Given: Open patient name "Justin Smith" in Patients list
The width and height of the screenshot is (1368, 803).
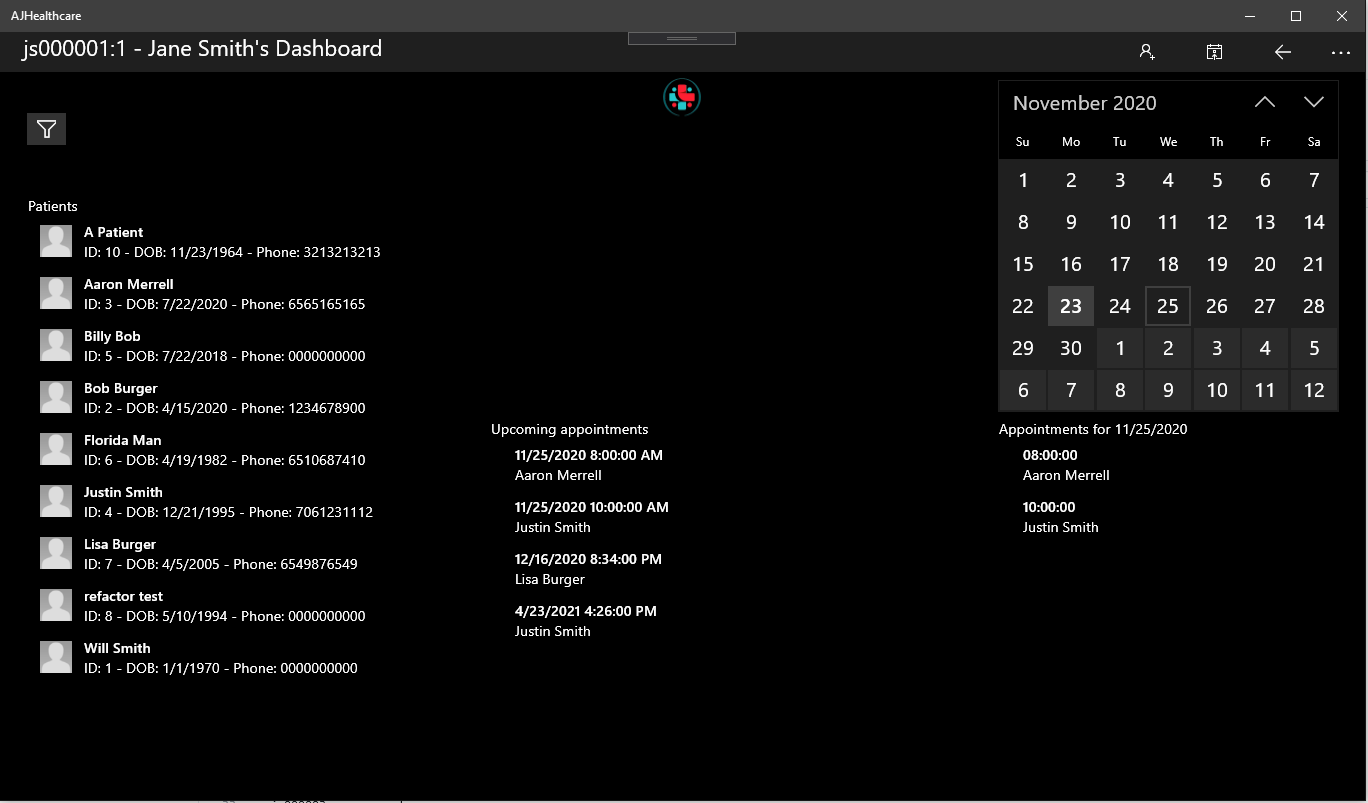Looking at the screenshot, I should (123, 492).
